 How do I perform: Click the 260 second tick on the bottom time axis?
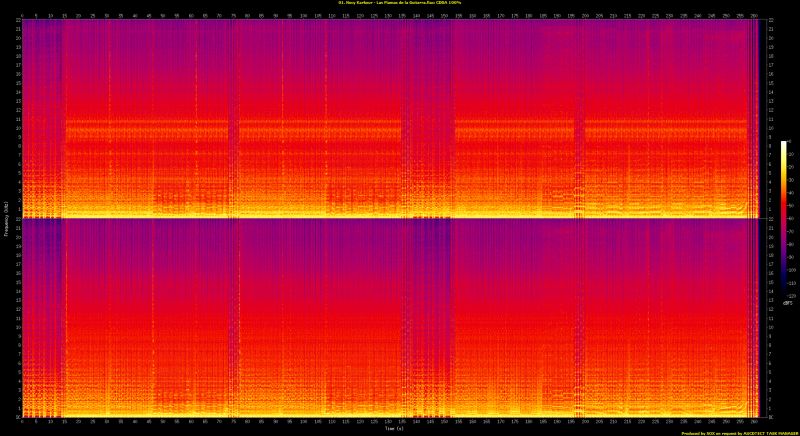(x=754, y=421)
